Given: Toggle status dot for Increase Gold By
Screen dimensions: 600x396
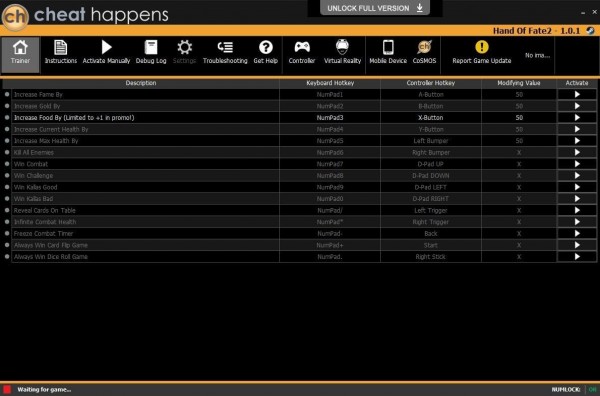Looking at the screenshot, I should pos(7,106).
